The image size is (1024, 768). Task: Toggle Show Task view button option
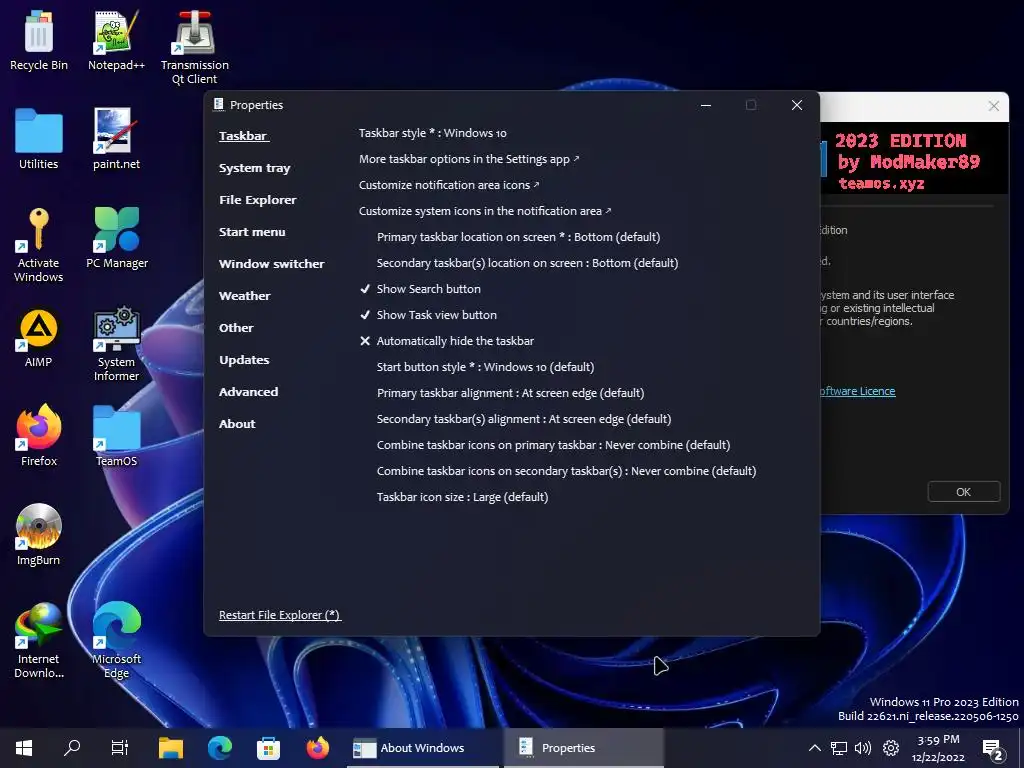point(428,315)
